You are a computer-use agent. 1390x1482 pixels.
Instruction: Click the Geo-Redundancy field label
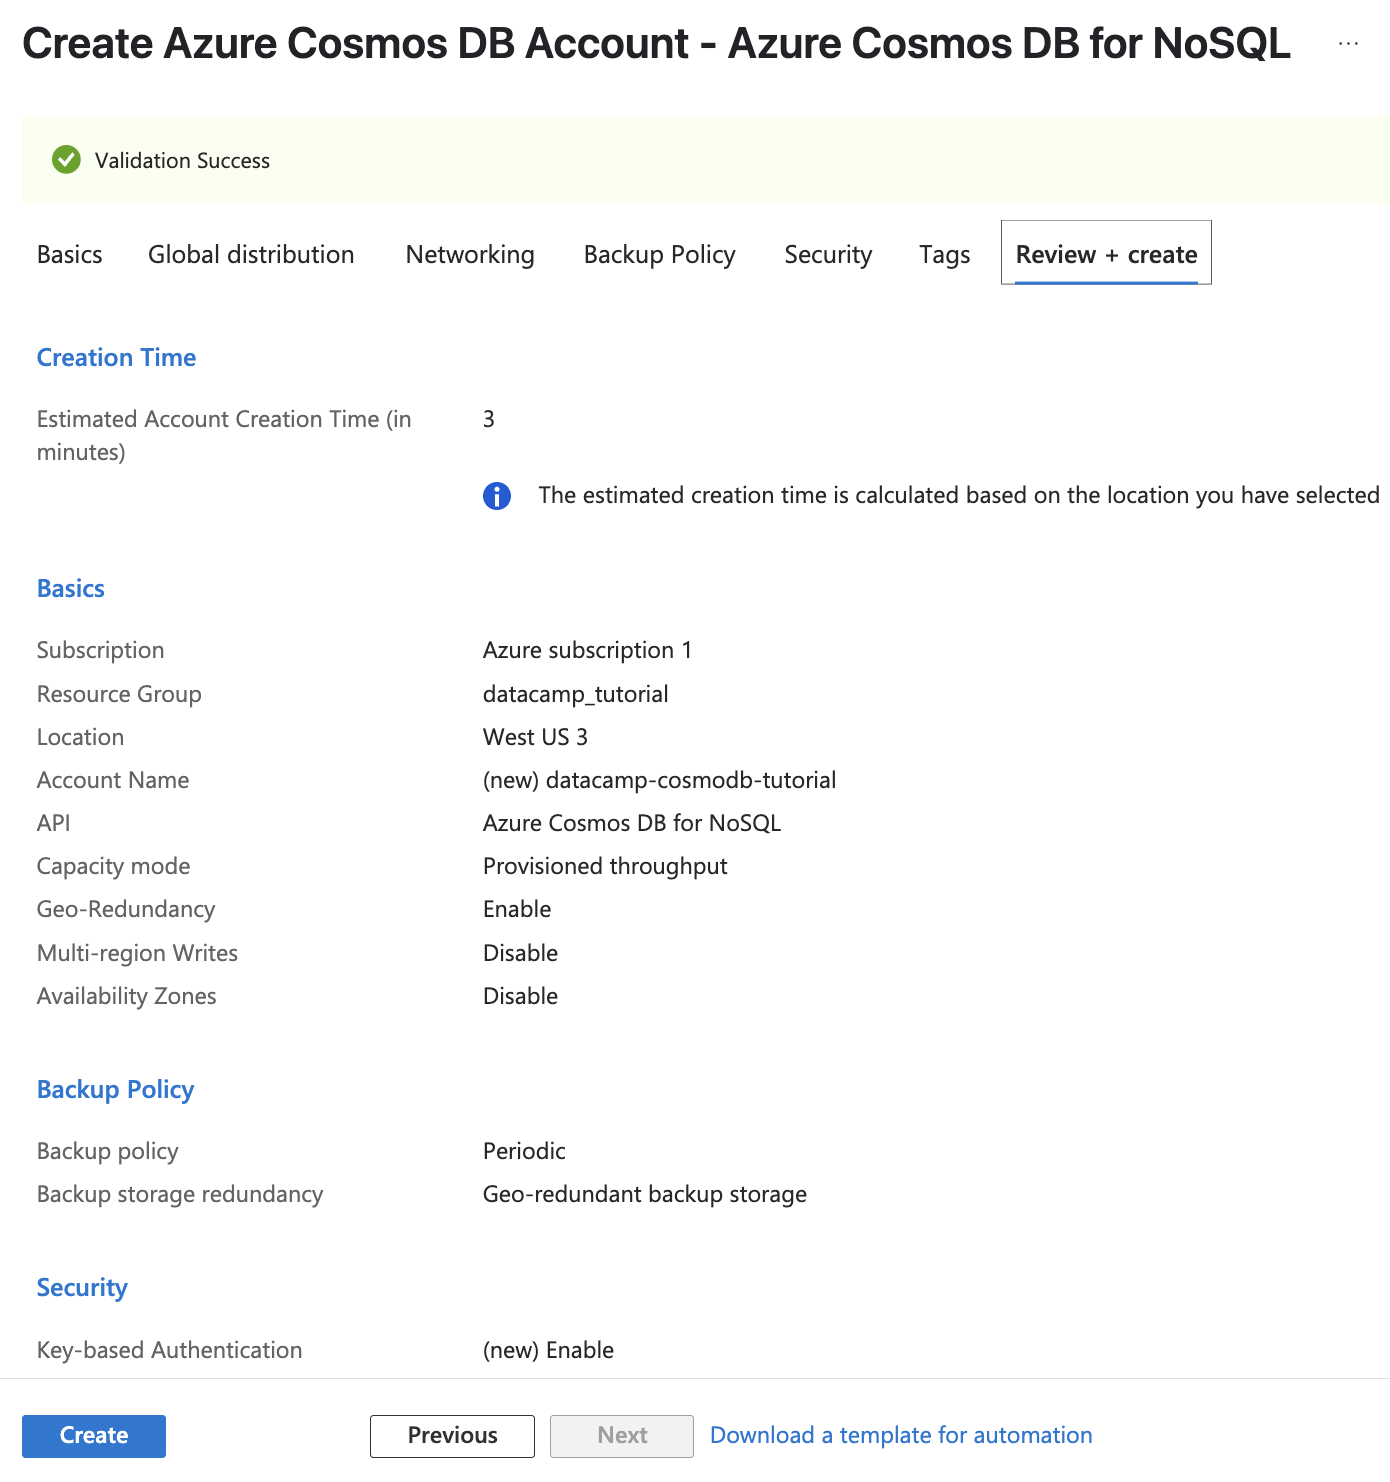[126, 910]
